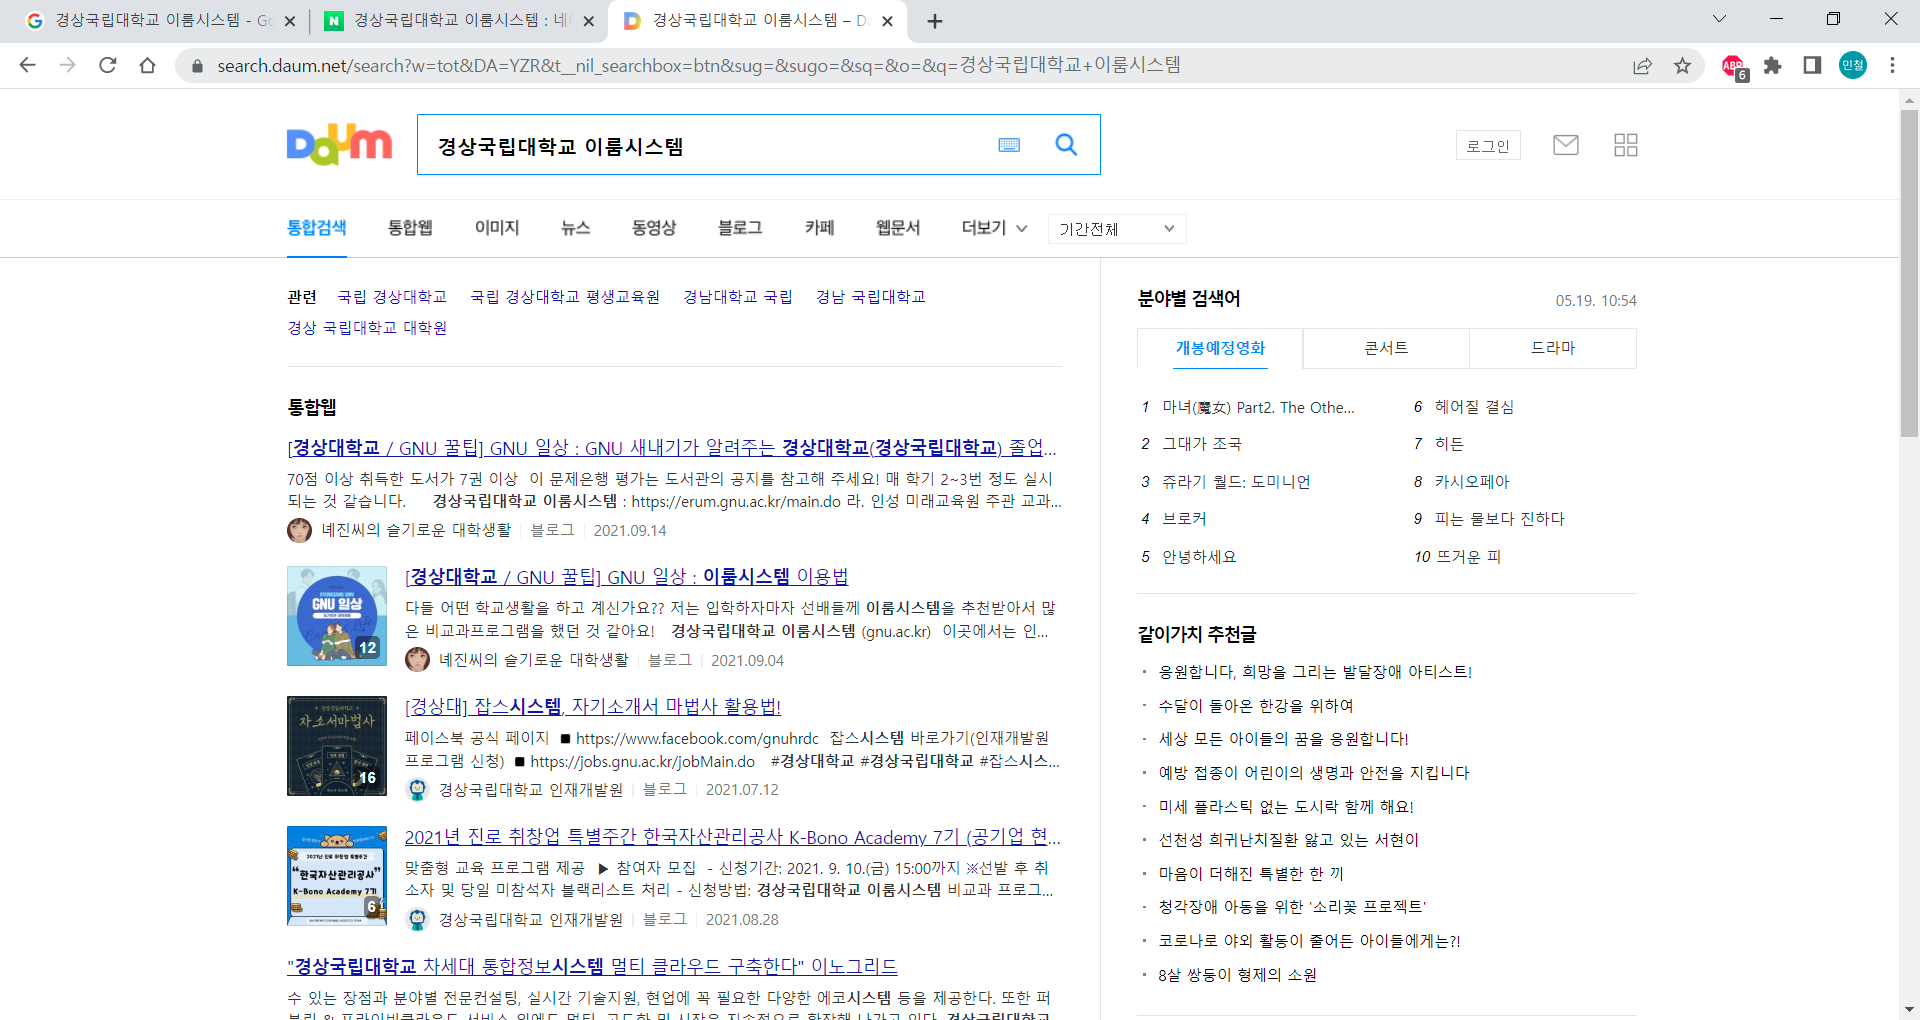This screenshot has width=1920, height=1020.
Task: Go back with the browser back arrow
Action: tap(27, 65)
